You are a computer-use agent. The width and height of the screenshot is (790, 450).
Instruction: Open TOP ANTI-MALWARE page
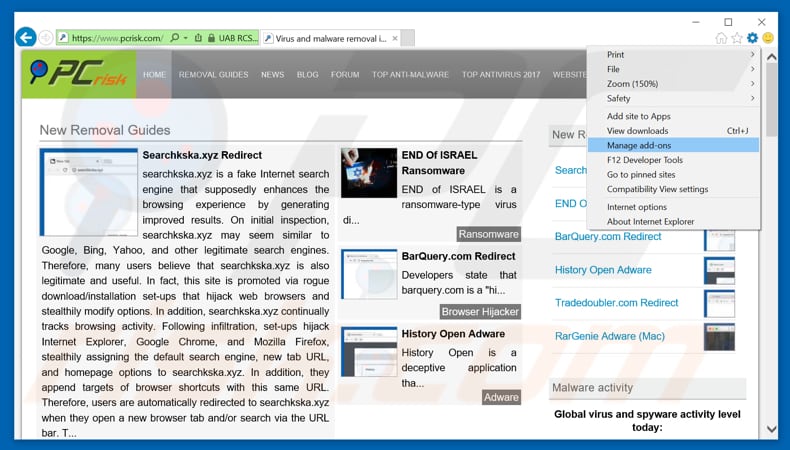click(x=410, y=75)
